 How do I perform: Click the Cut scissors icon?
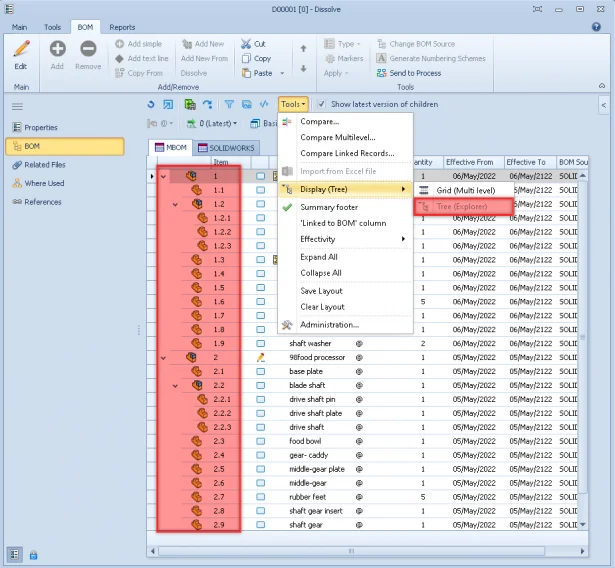[245, 44]
